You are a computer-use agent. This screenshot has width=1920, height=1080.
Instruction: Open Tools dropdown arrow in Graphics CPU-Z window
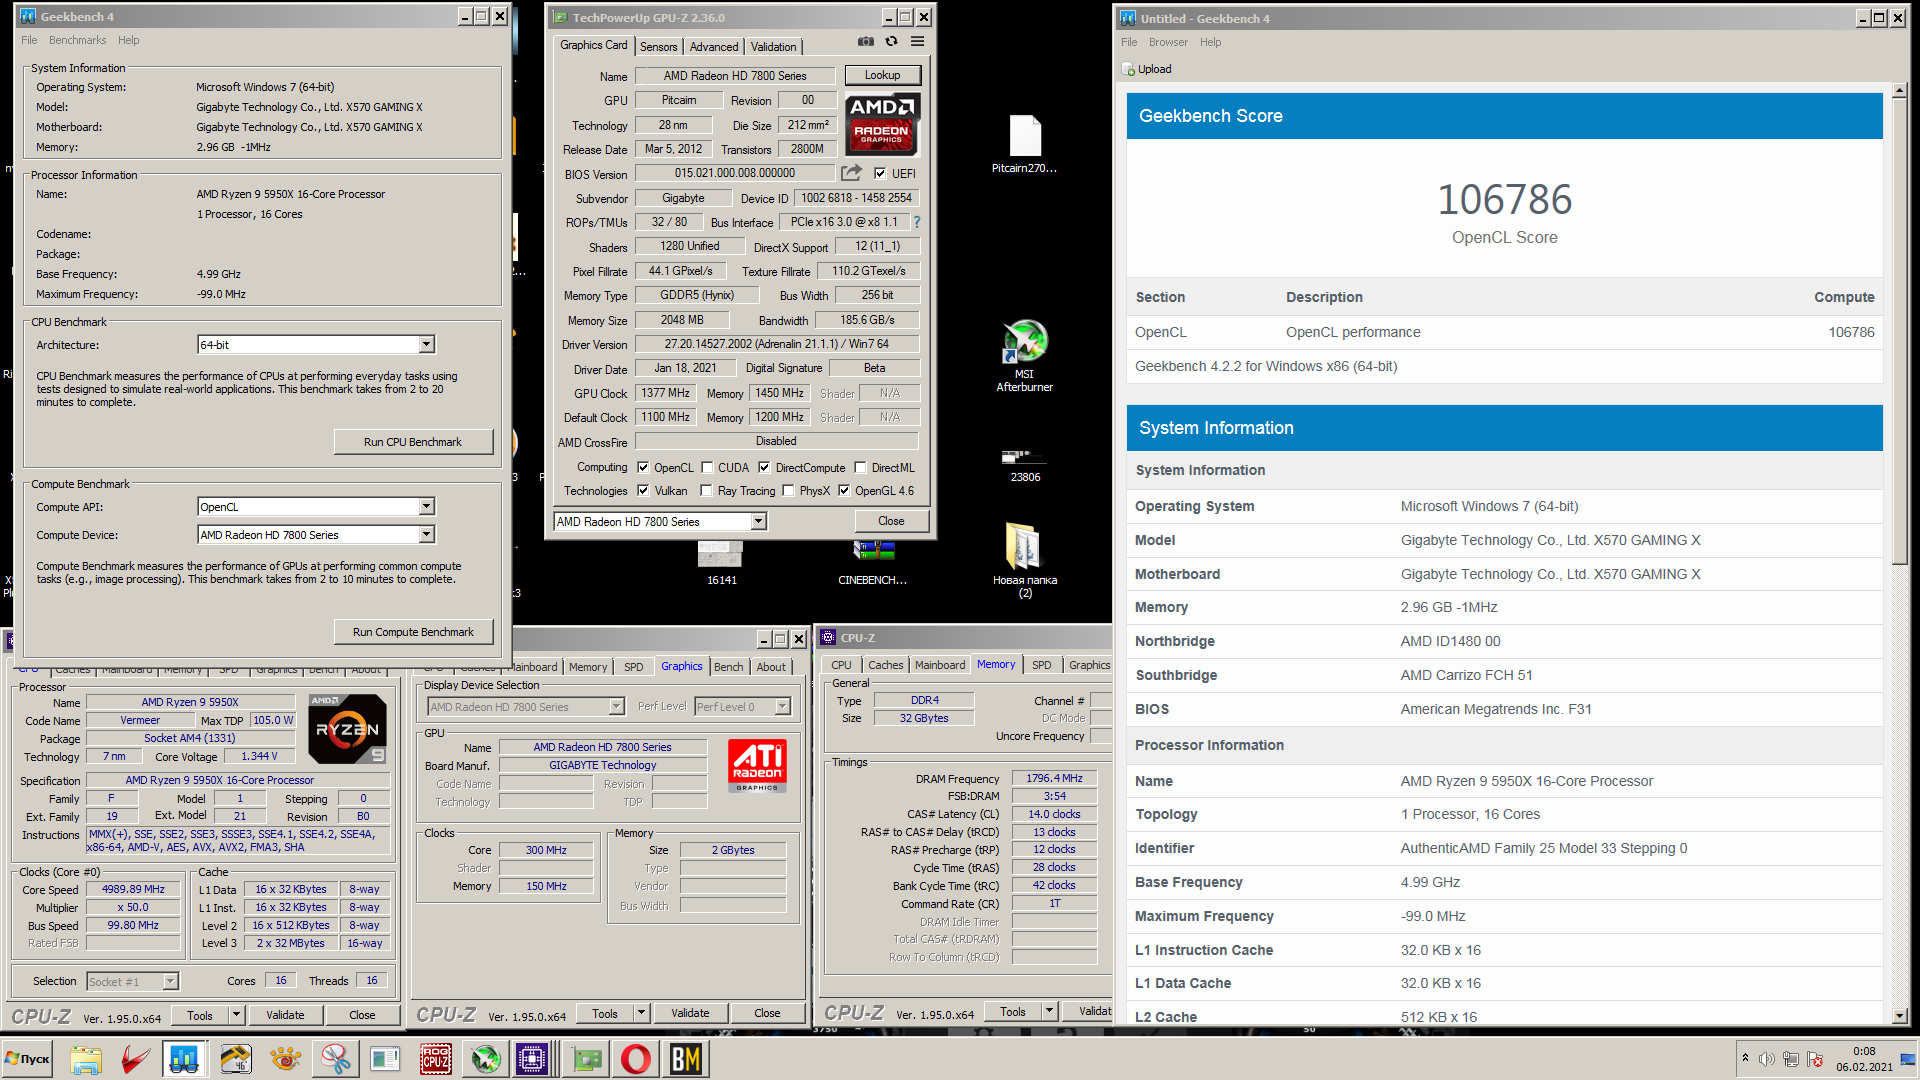click(641, 1013)
